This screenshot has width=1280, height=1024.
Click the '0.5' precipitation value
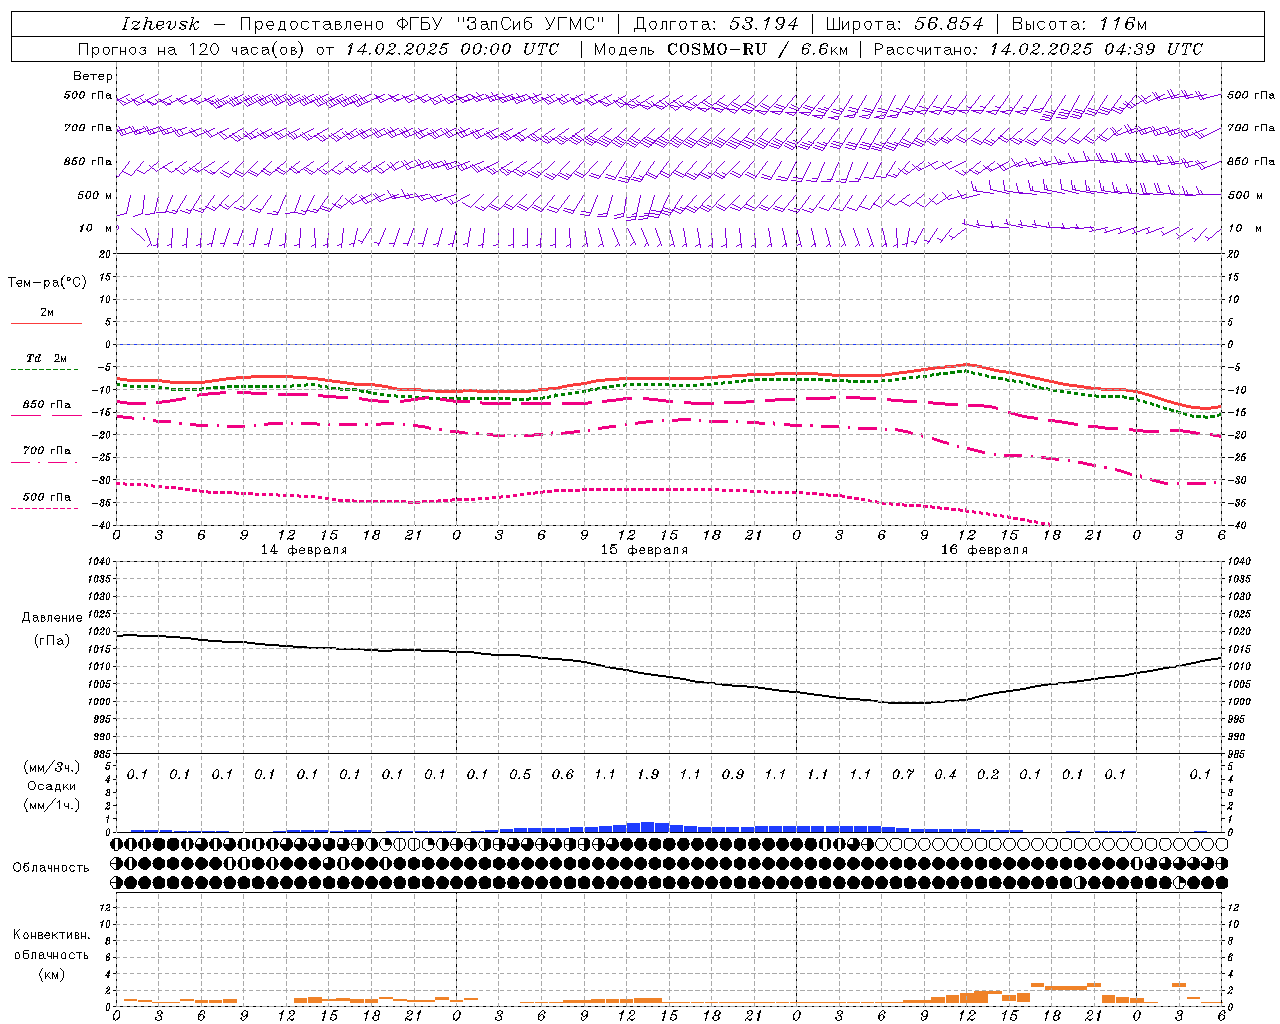click(x=520, y=774)
